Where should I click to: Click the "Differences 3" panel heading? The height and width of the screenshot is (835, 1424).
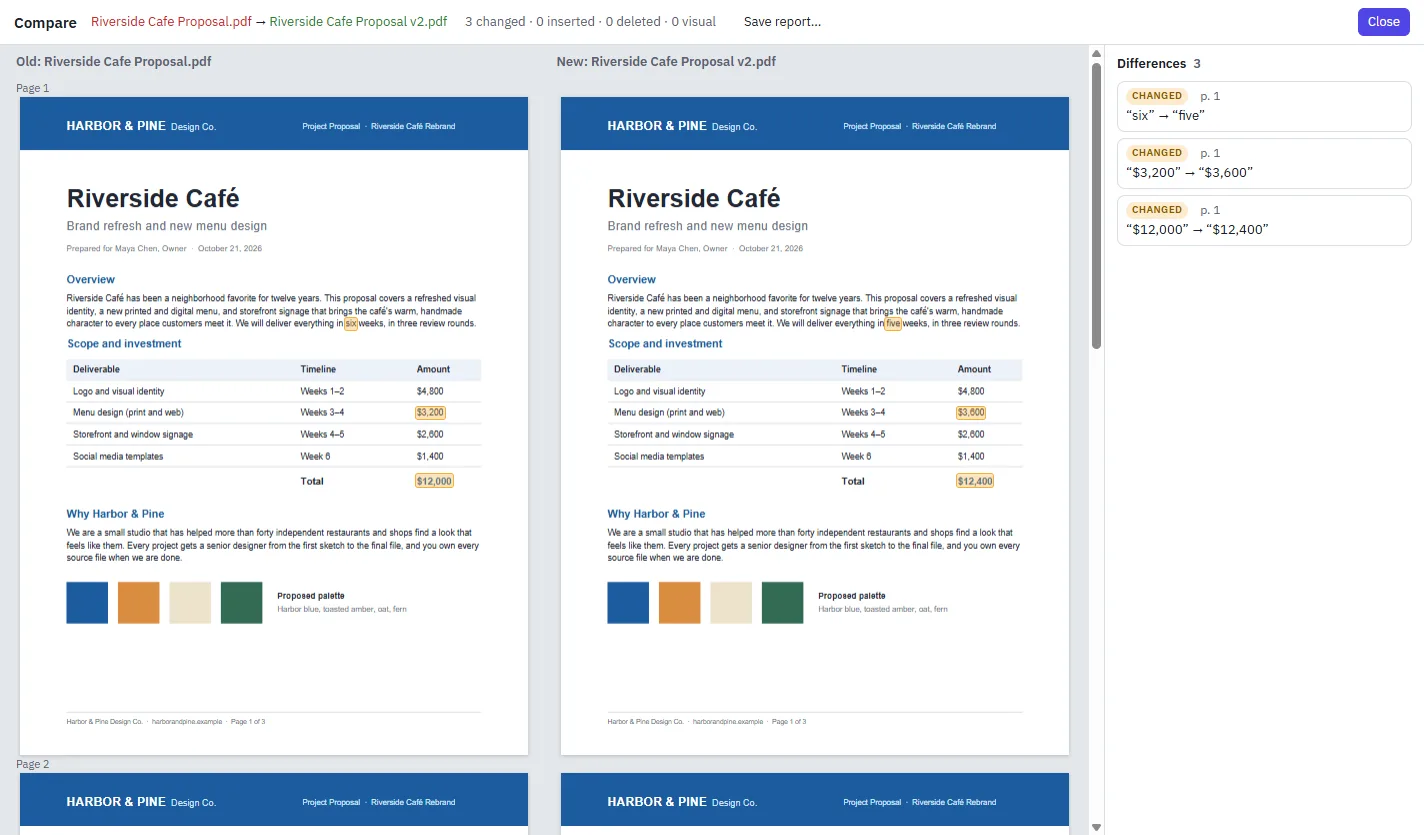(1159, 63)
